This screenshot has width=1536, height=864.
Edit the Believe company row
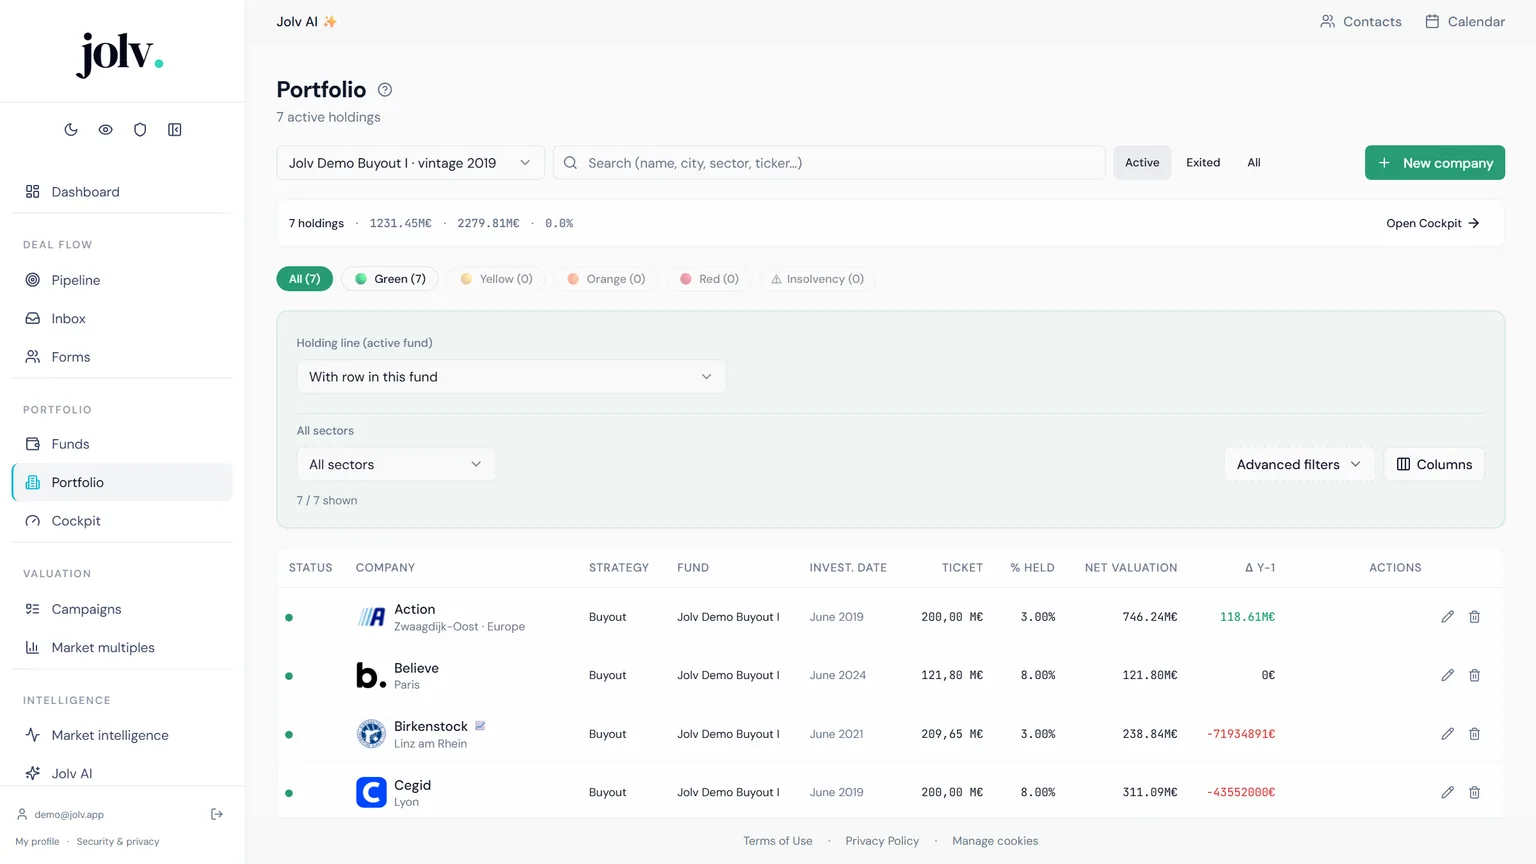pyautogui.click(x=1447, y=675)
